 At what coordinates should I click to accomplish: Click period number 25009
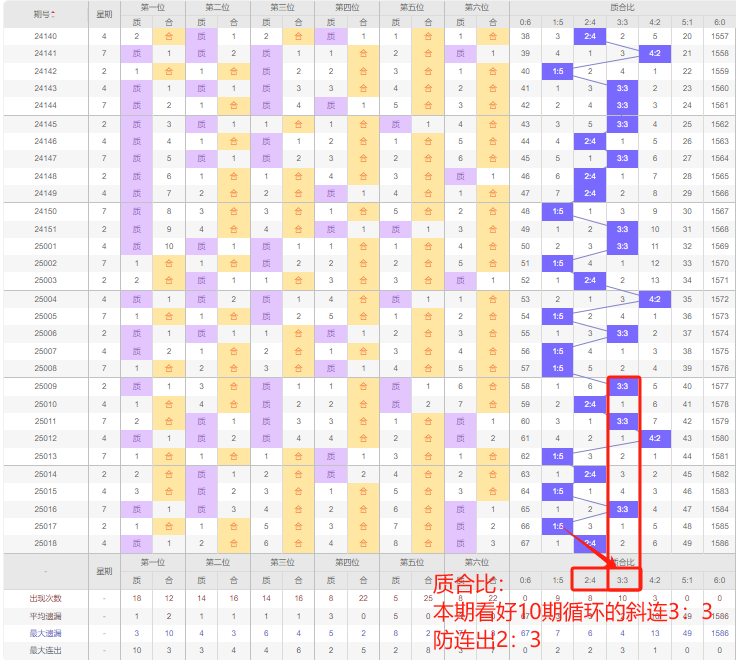coord(45,386)
